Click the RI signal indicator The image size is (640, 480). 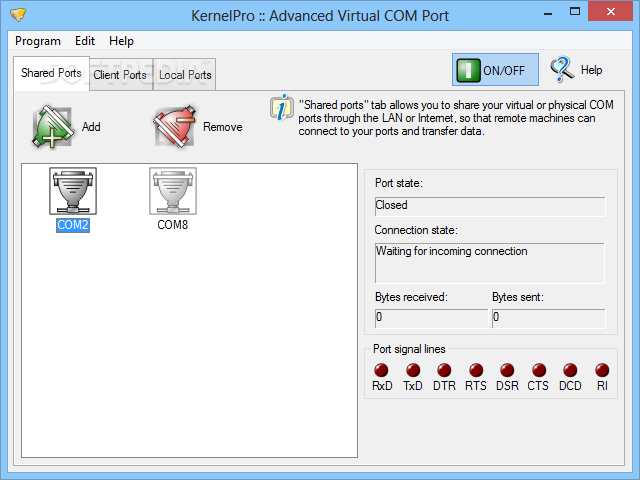602,370
